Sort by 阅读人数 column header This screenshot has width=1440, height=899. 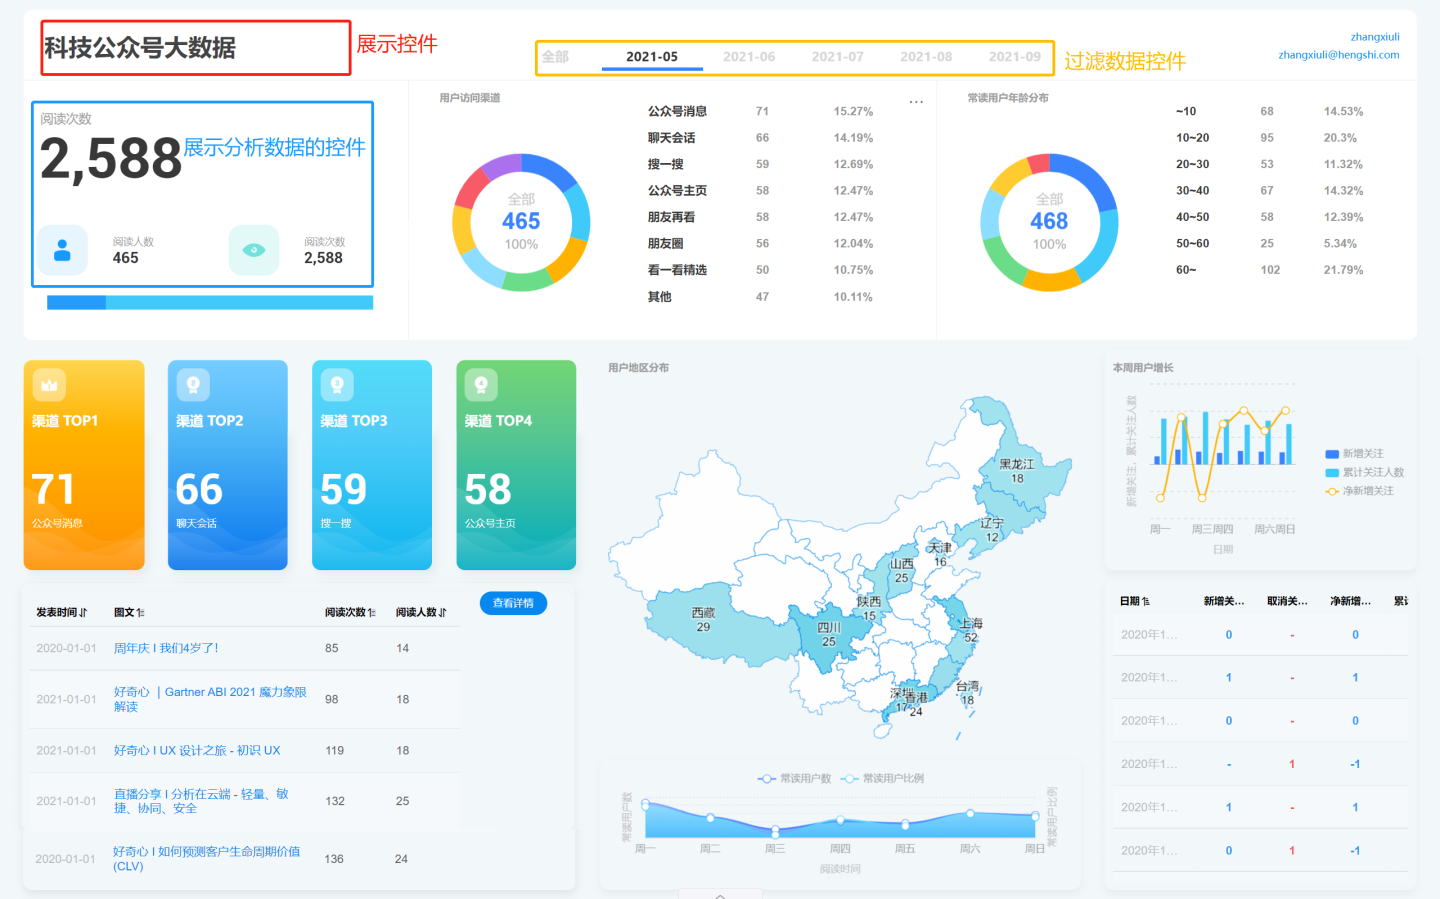pyautogui.click(x=421, y=612)
